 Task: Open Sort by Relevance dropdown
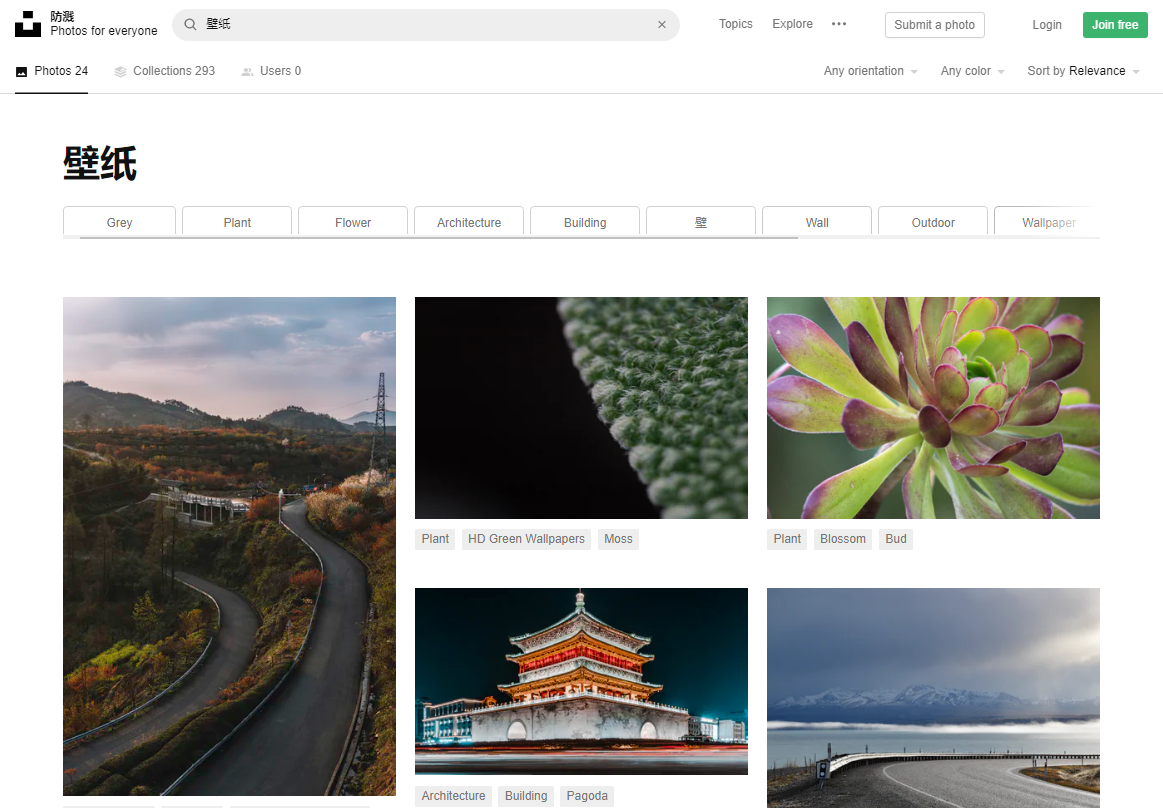[x=1083, y=71]
